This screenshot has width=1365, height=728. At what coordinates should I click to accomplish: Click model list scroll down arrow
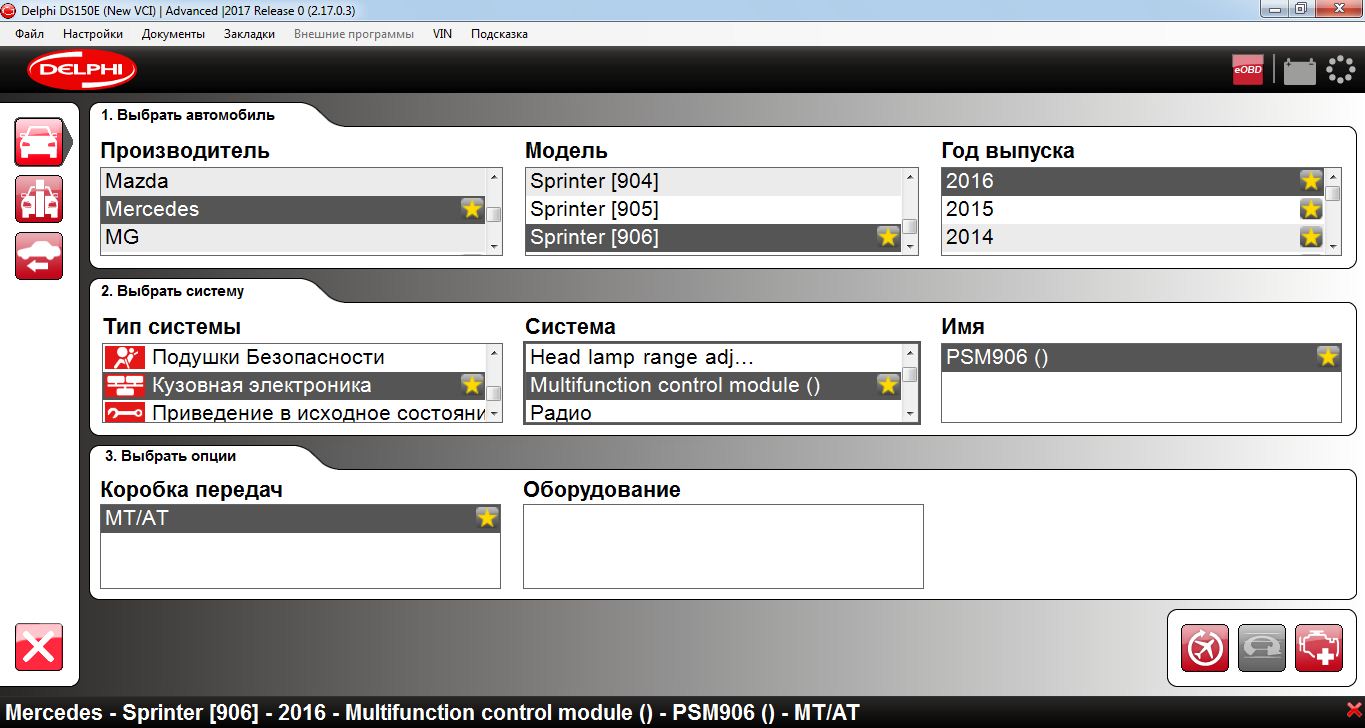coord(910,245)
